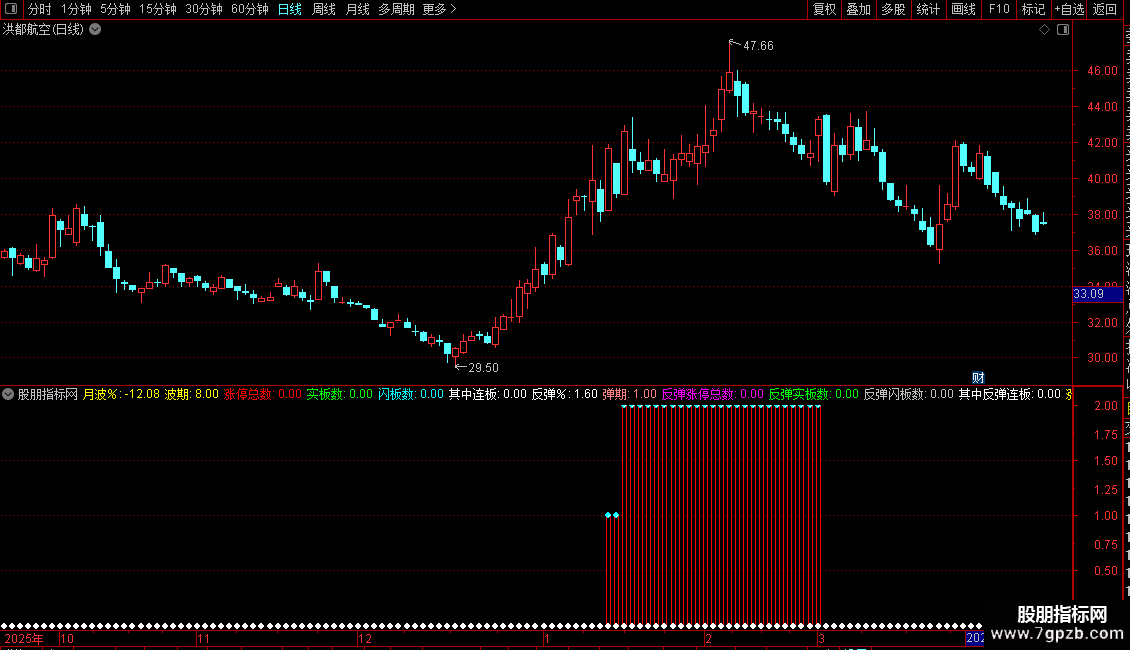Screen dimensions: 1130x650
Task: Select the 日线 daily chart
Action: pyautogui.click(x=290, y=9)
